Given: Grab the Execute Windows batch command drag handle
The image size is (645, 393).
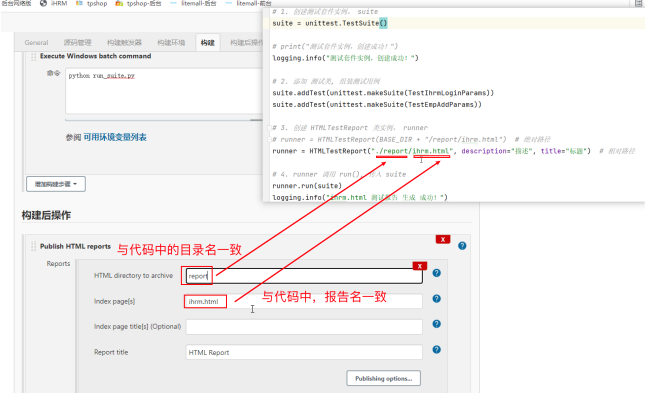Looking at the screenshot, I should [33, 56].
